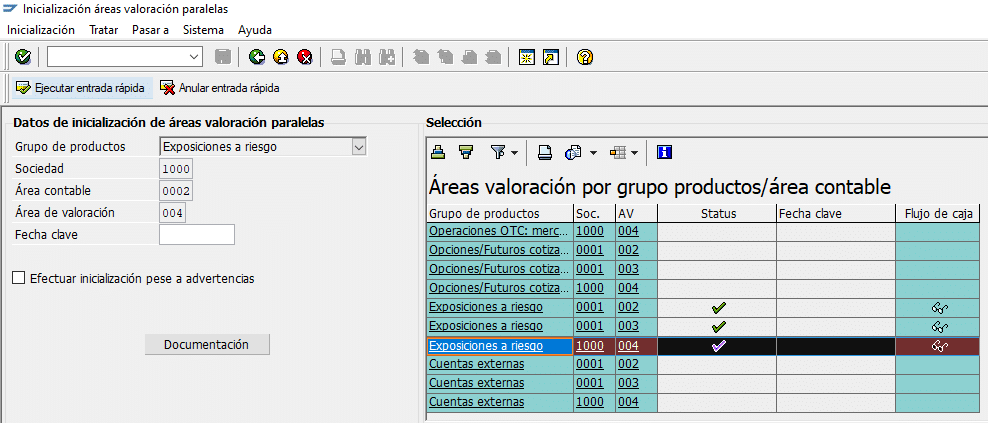Click Ejecutar entrada rápida button
Screen dimensions: 988x423
click(80, 88)
